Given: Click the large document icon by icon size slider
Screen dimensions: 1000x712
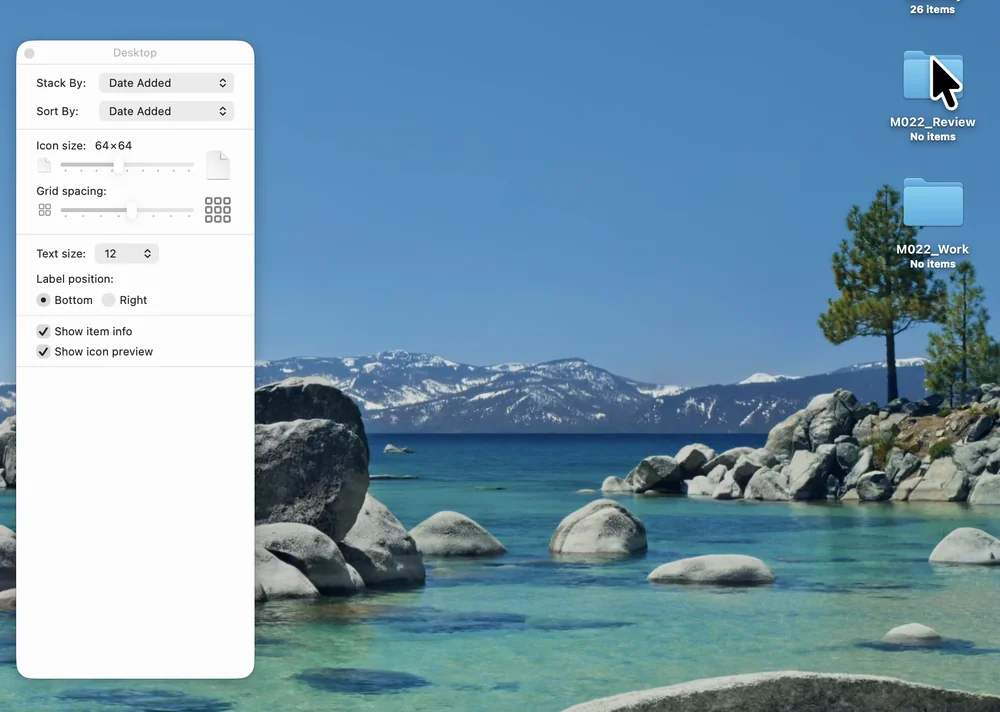Looking at the screenshot, I should (x=217, y=165).
